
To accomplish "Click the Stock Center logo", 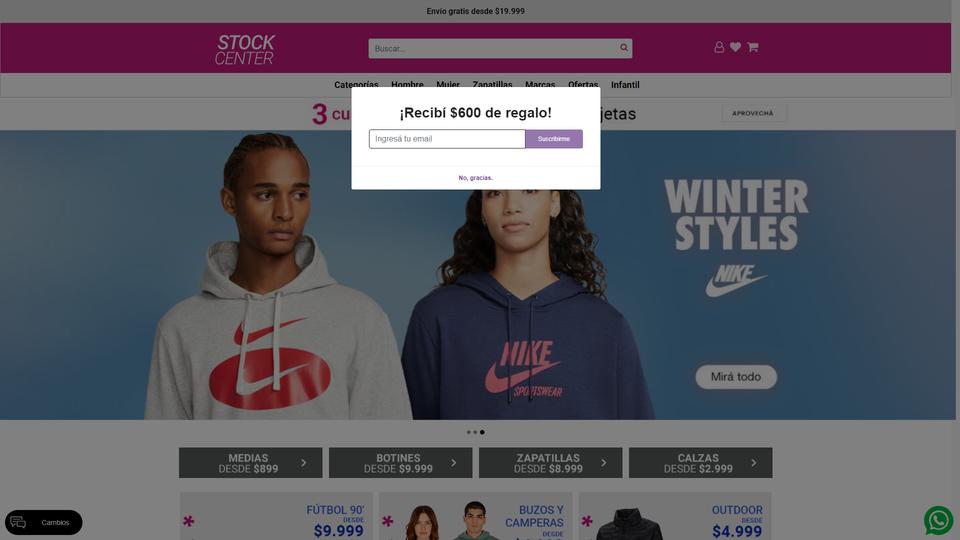I will pos(245,50).
